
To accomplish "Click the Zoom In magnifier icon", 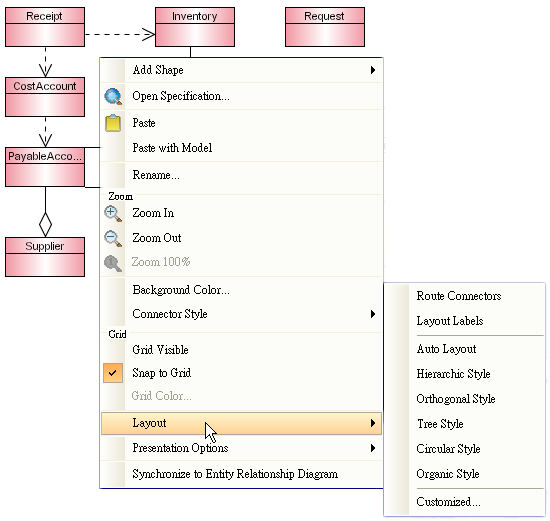I will click(113, 214).
